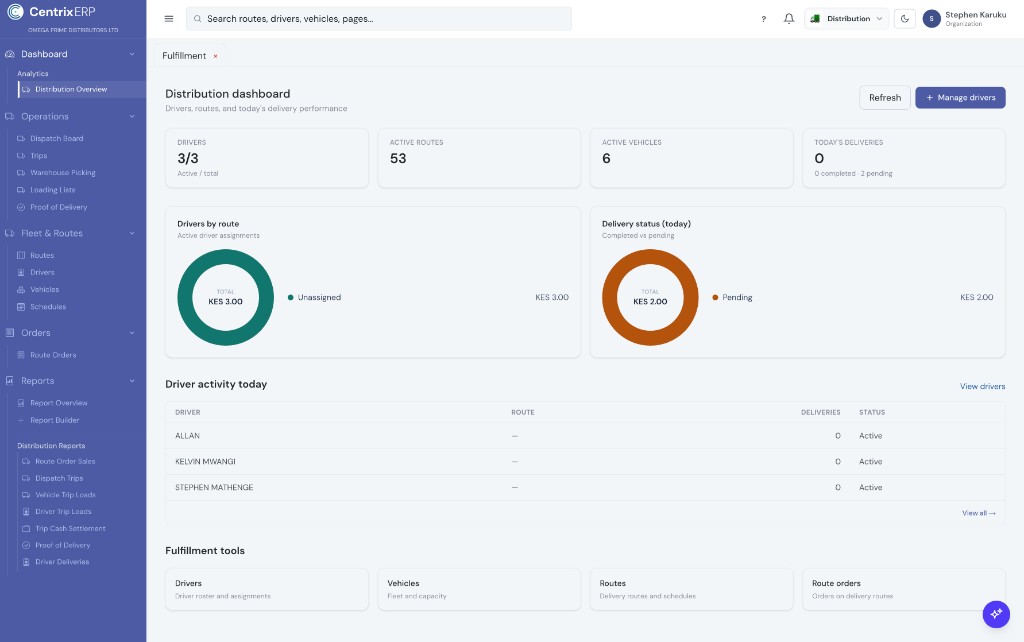Click the Active Routes 53 card
Viewport: 1024px width, 642px height.
(x=479, y=158)
